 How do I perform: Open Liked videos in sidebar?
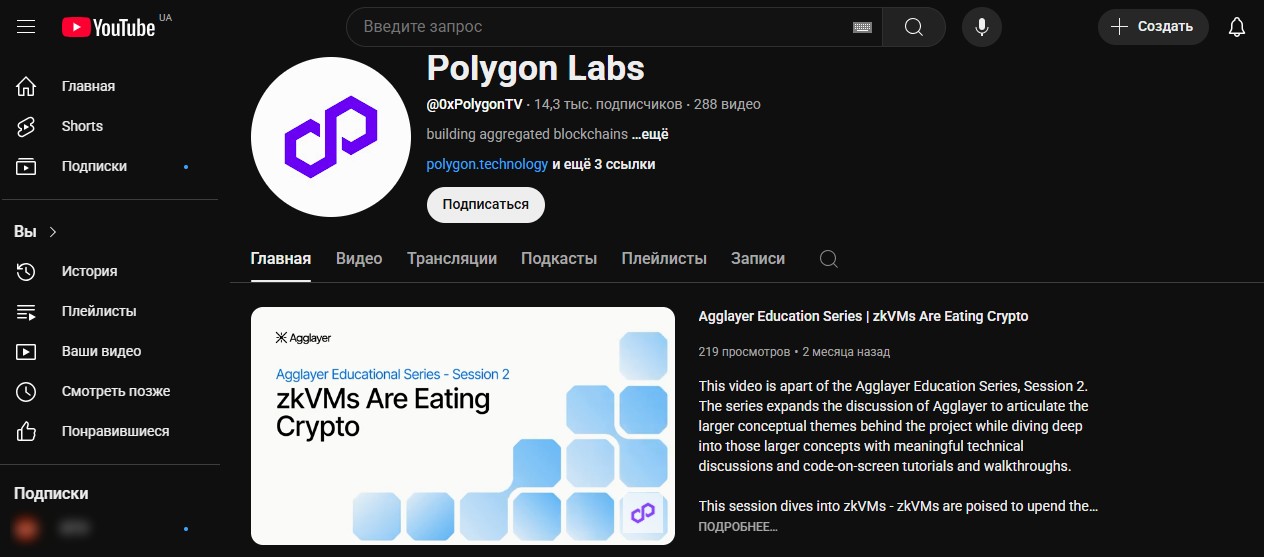click(115, 431)
